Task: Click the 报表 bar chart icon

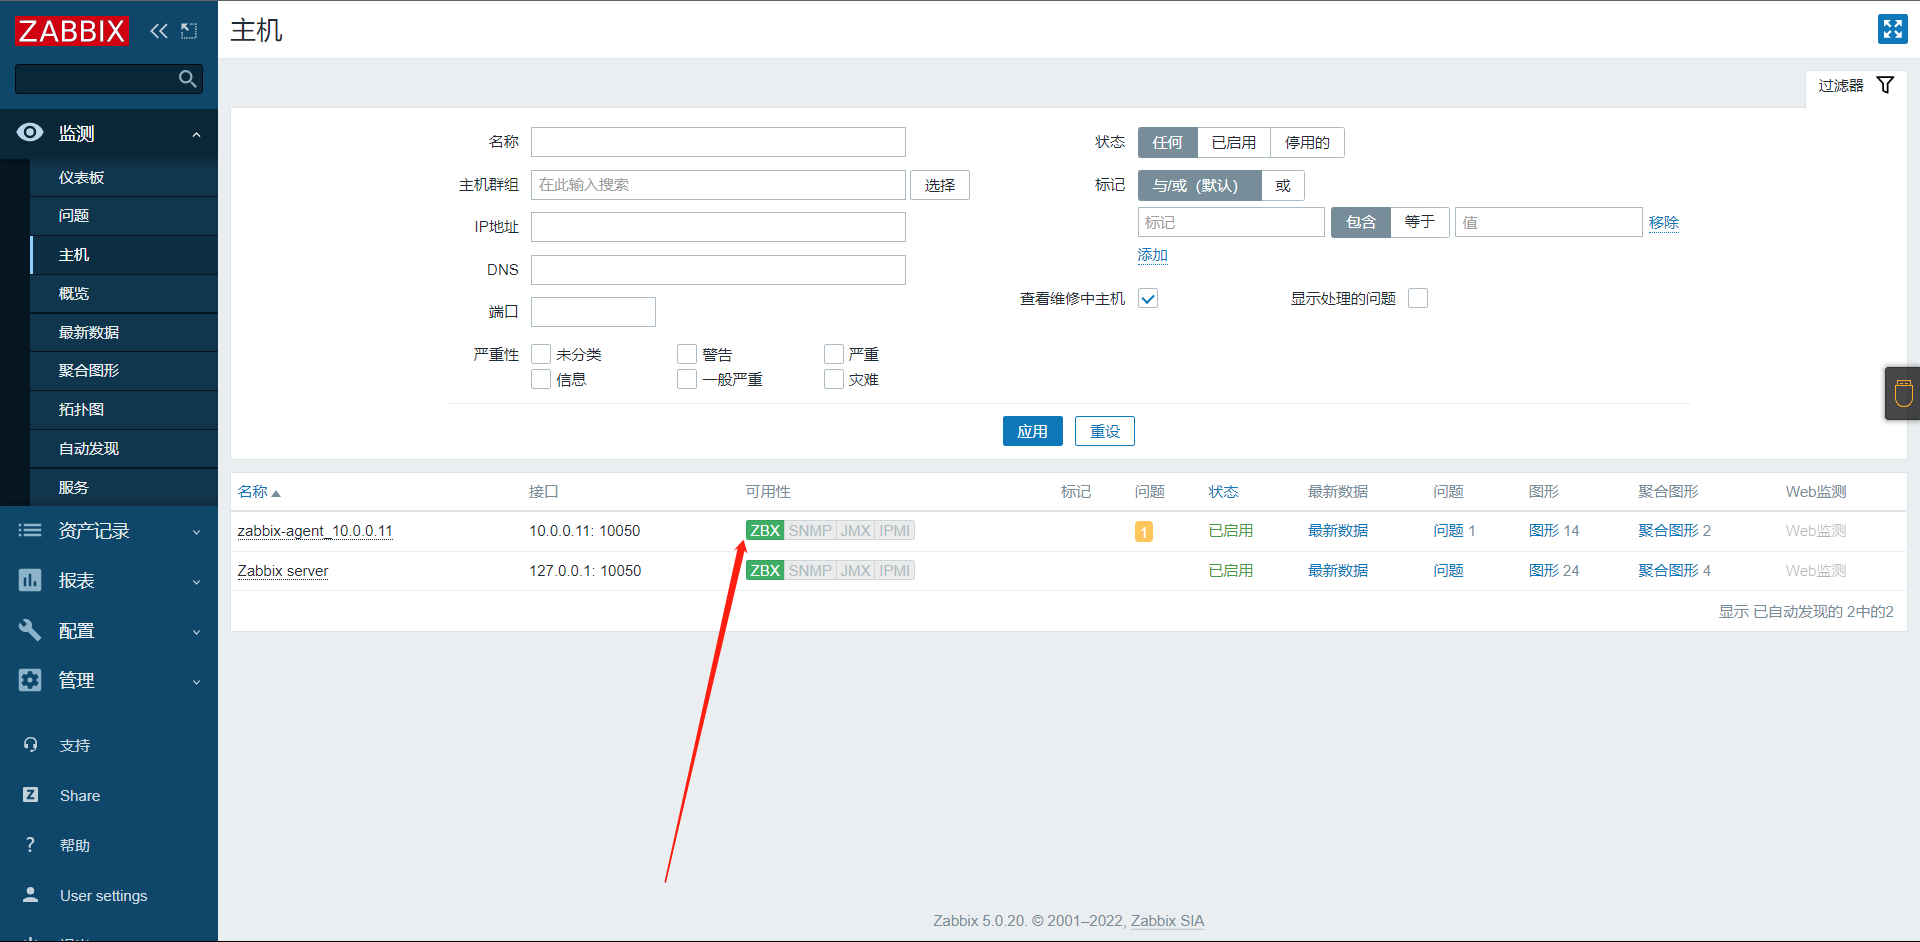Action: 30,580
